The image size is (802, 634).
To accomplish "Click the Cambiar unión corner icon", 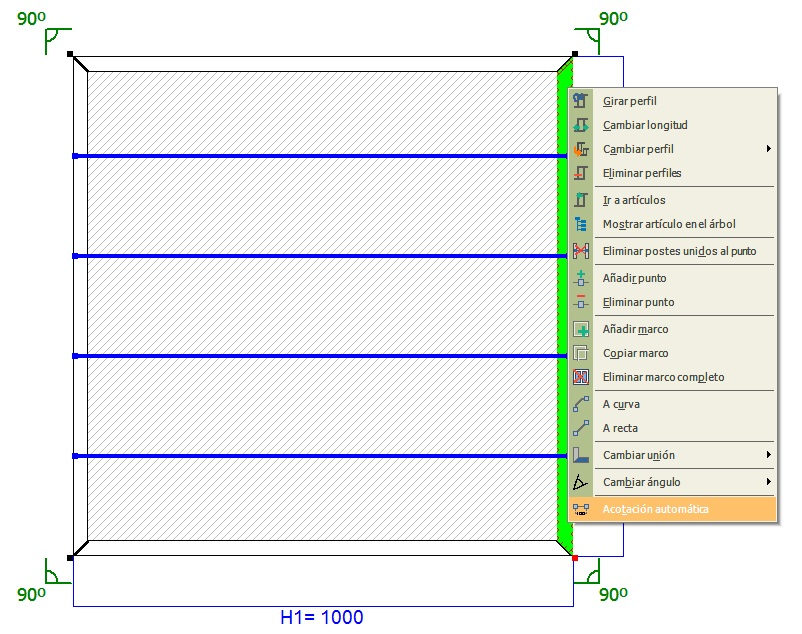I will 581,455.
